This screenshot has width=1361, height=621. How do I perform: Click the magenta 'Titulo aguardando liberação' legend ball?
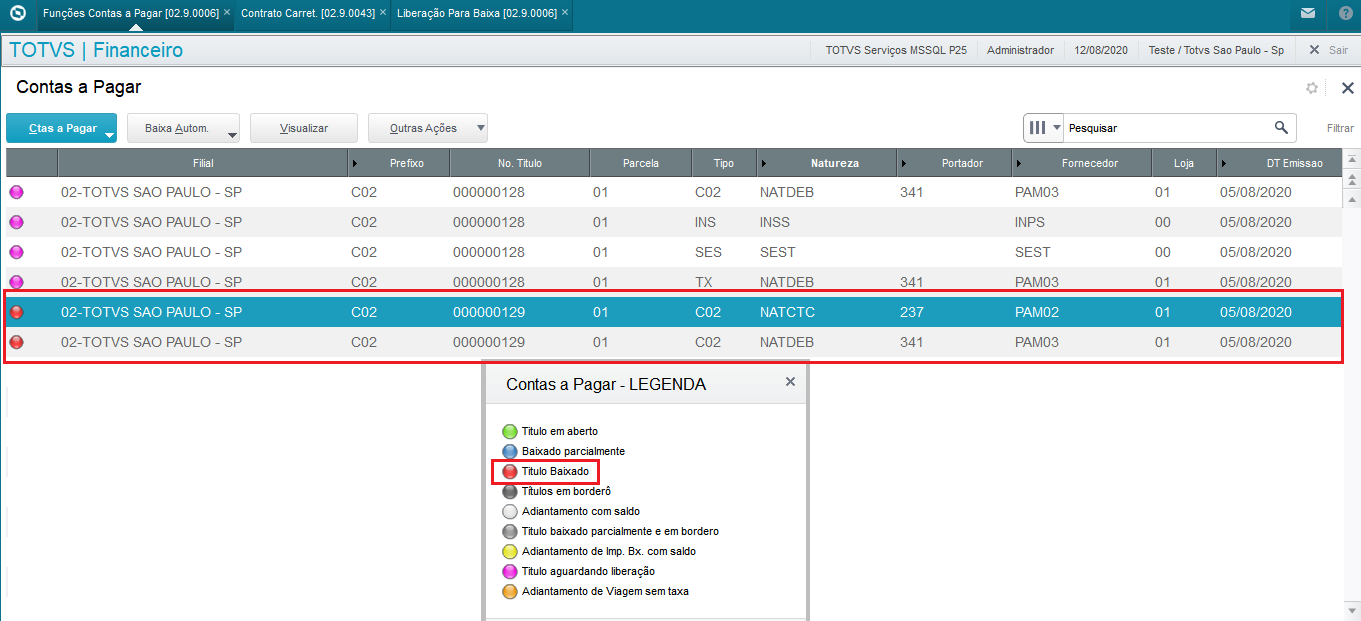tap(510, 572)
